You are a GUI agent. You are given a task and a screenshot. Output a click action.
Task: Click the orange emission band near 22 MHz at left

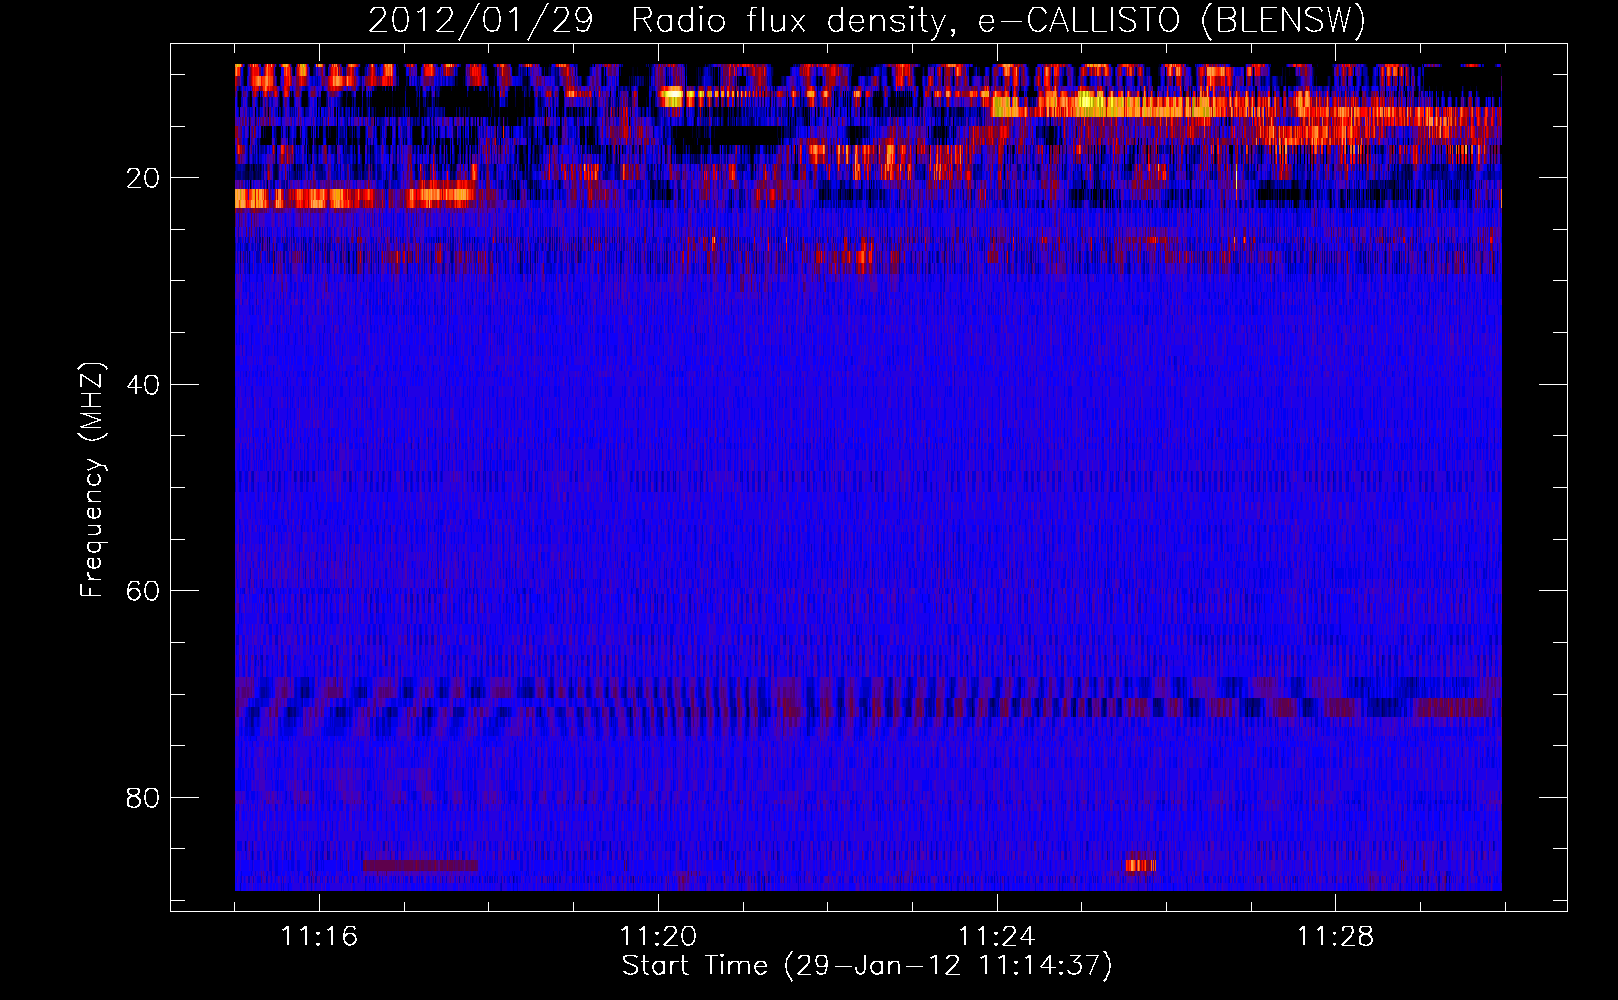tap(355, 197)
